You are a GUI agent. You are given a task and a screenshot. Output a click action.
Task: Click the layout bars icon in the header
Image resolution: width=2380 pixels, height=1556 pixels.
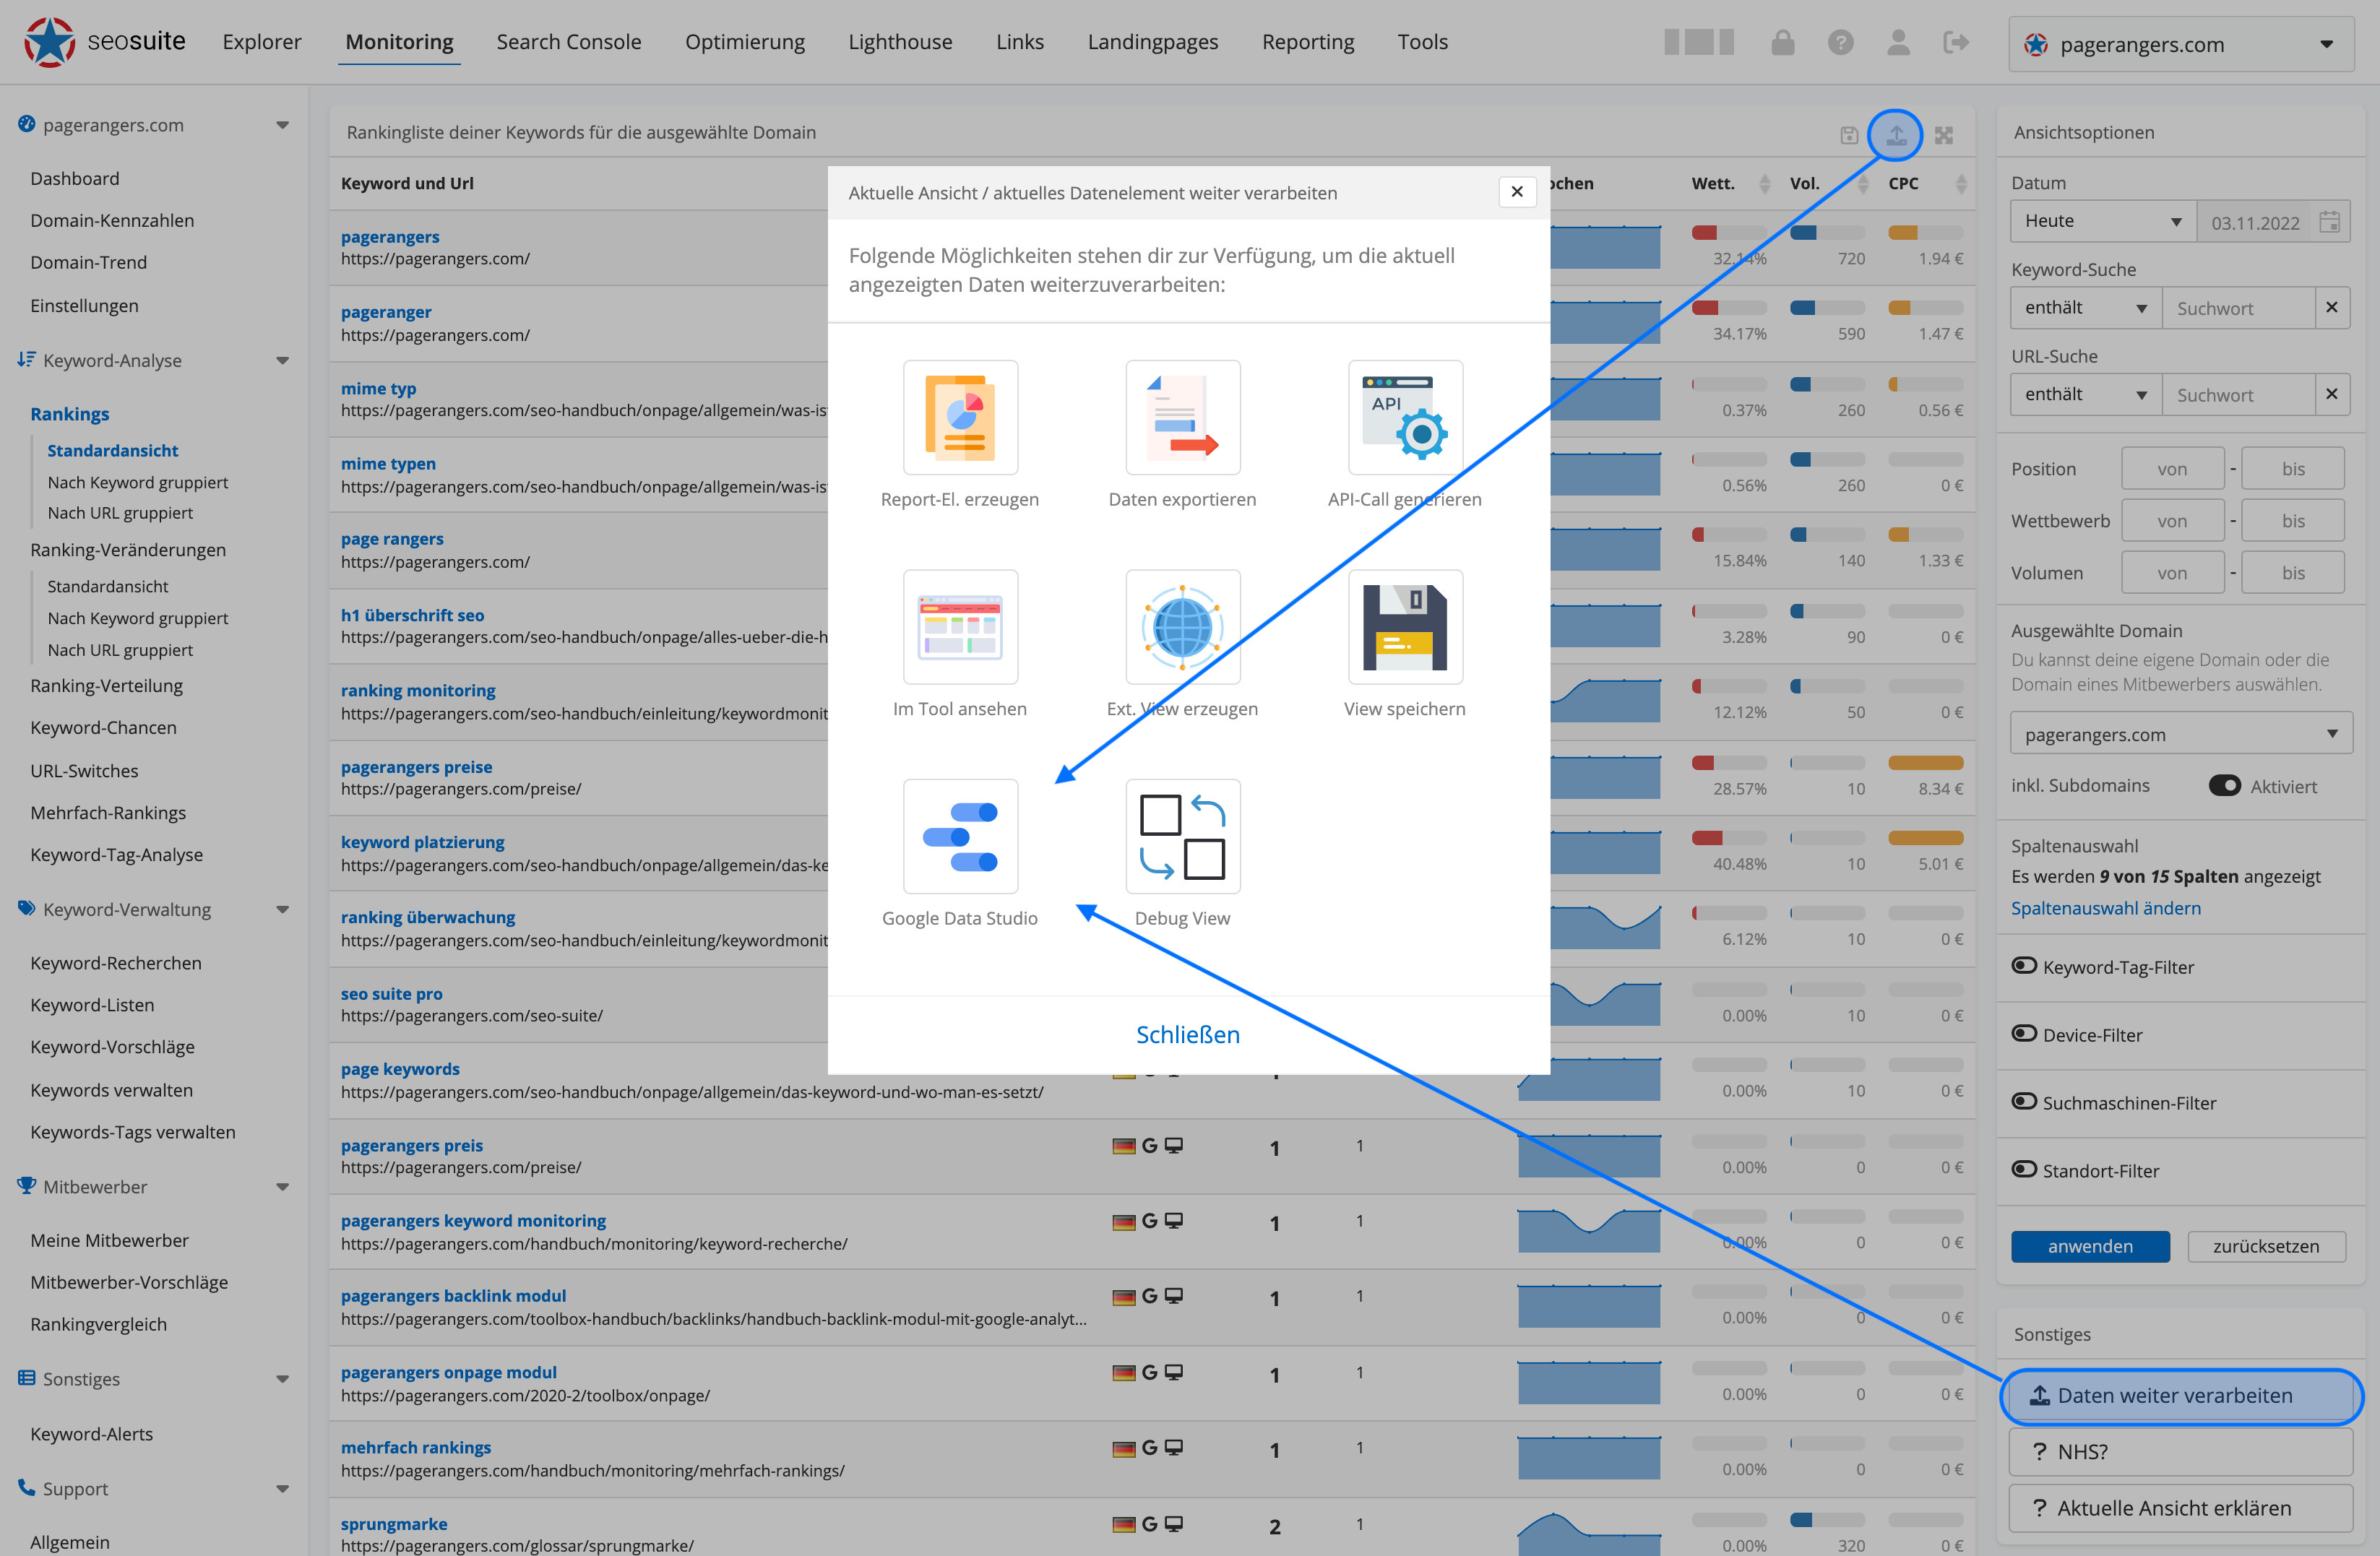coord(1699,42)
